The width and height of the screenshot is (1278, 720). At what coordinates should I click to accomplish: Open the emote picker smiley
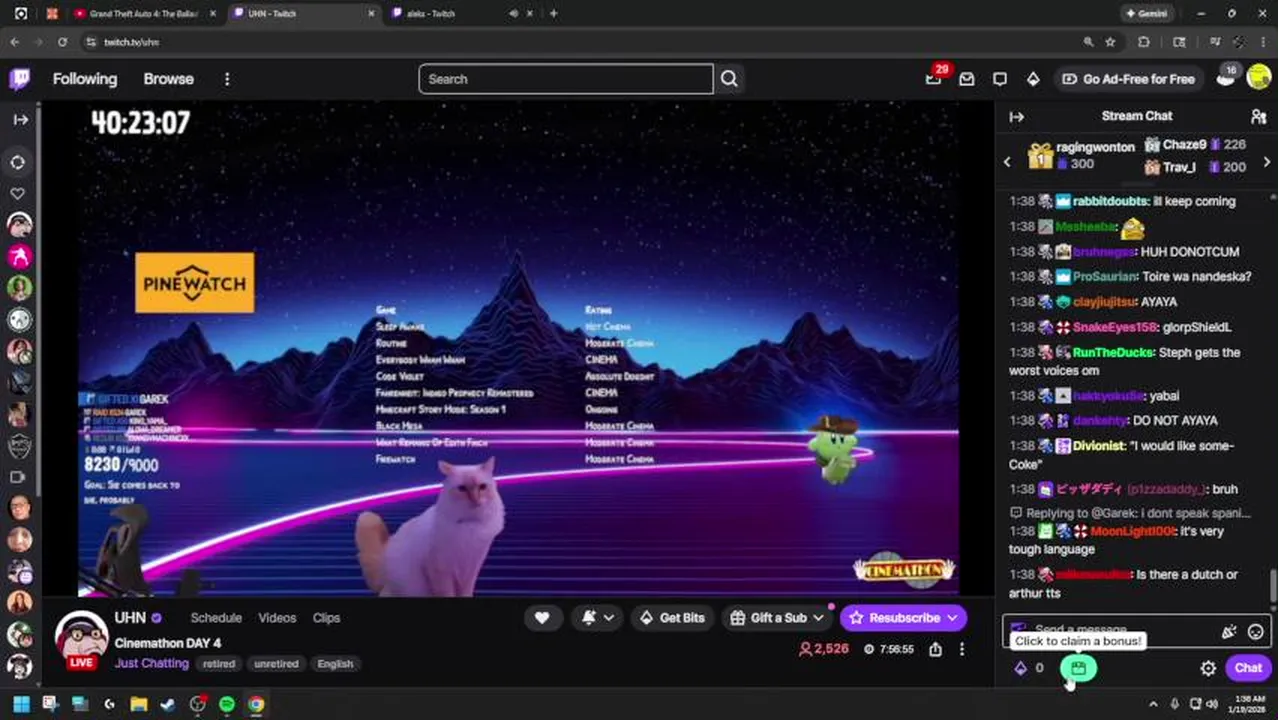(1255, 631)
